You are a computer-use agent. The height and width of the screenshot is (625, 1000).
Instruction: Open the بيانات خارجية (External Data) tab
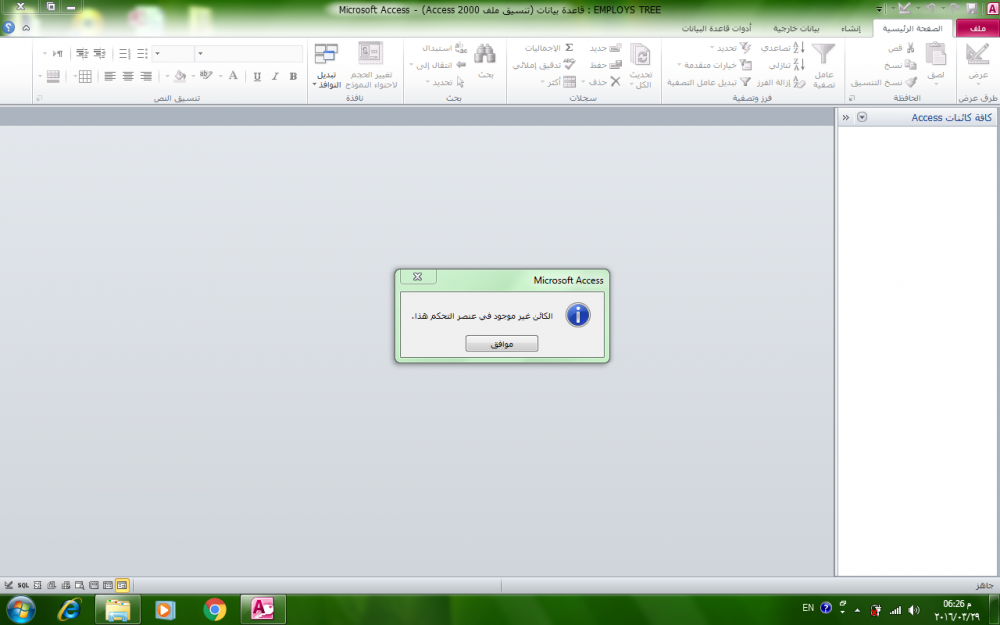[x=796, y=29]
